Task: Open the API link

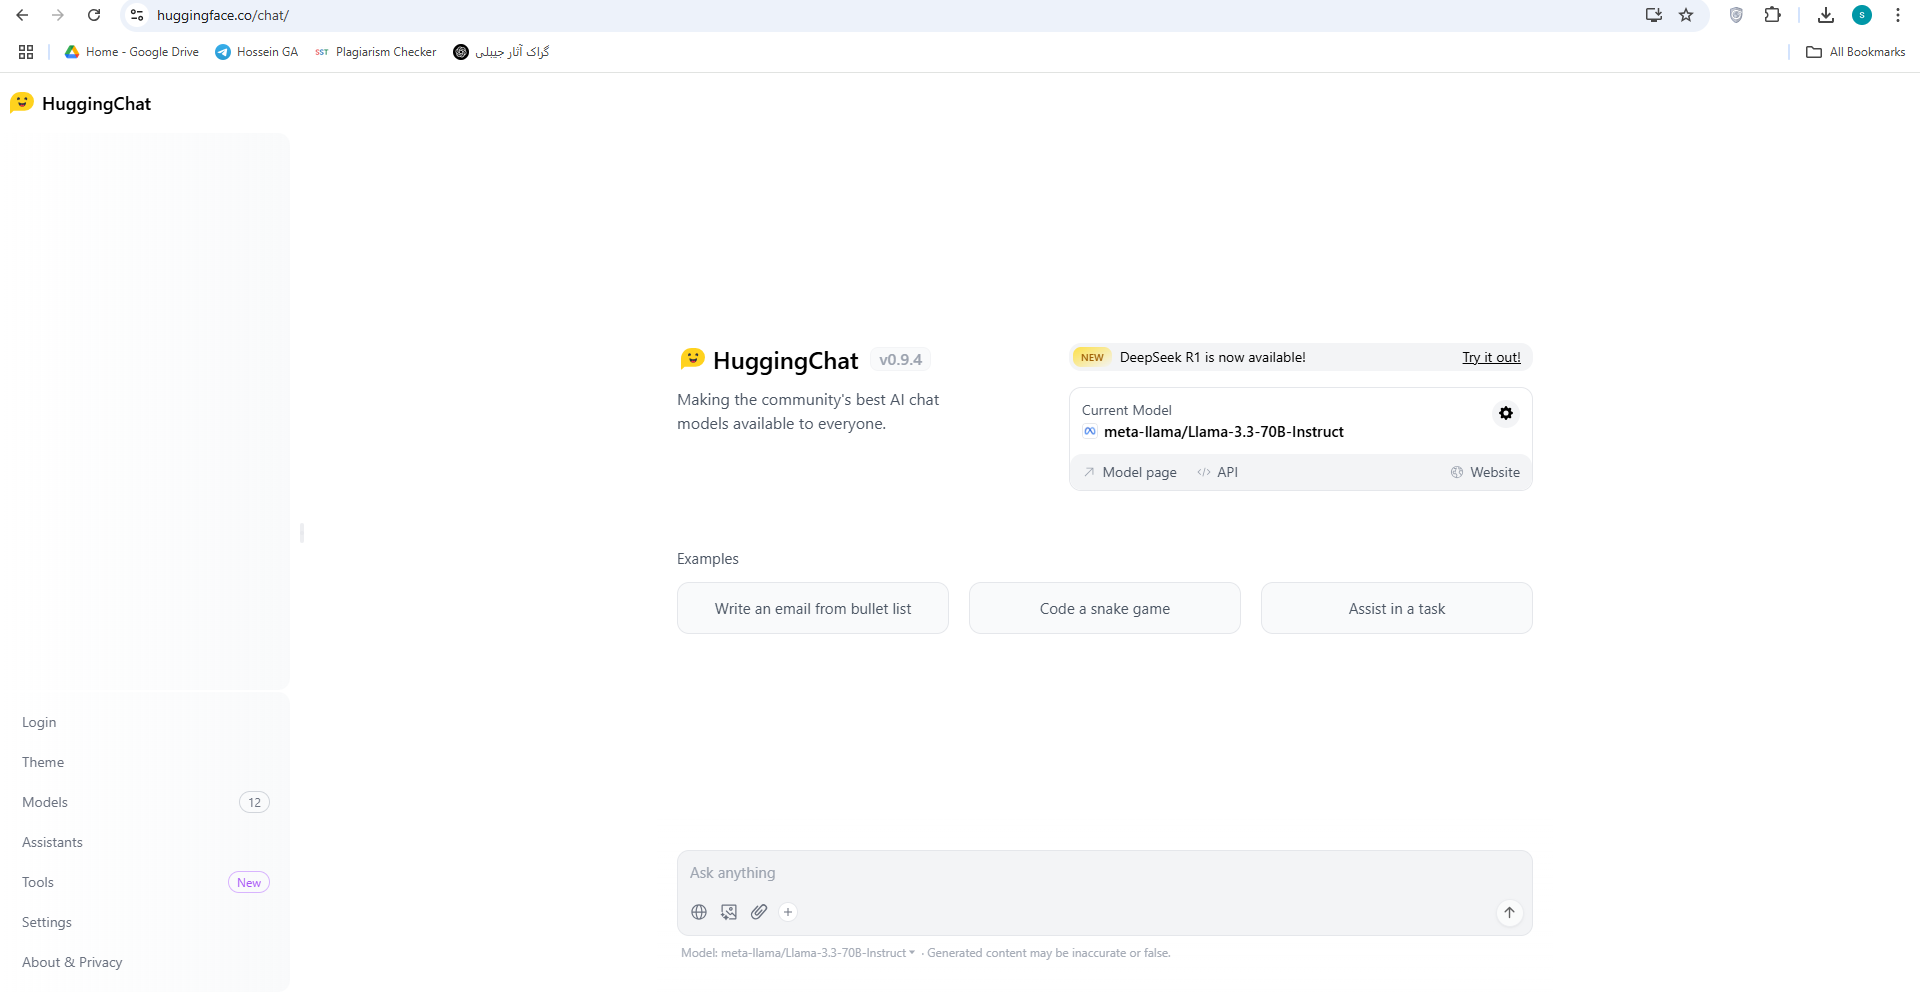Action: tap(1217, 472)
